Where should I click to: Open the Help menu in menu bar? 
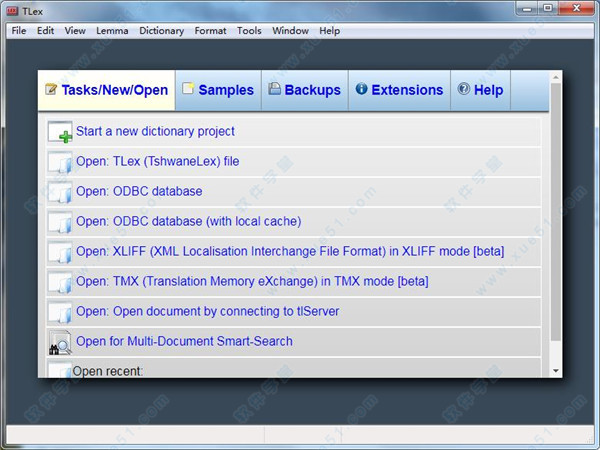pos(329,31)
